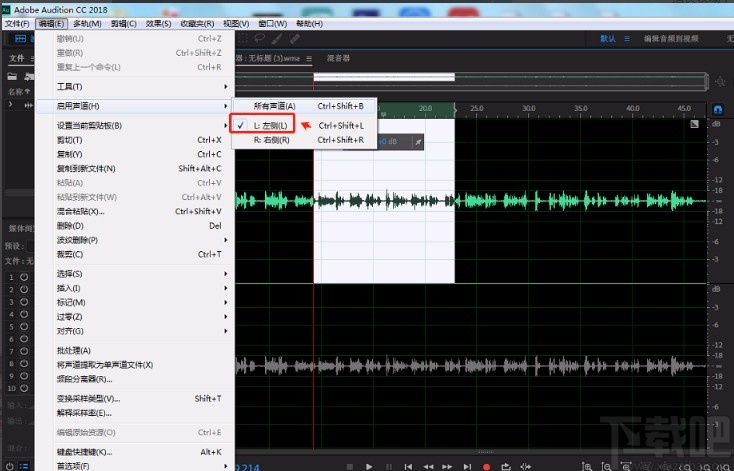This screenshot has height=471, width=734.
Task: Select the 默认 workspace
Action: point(608,38)
